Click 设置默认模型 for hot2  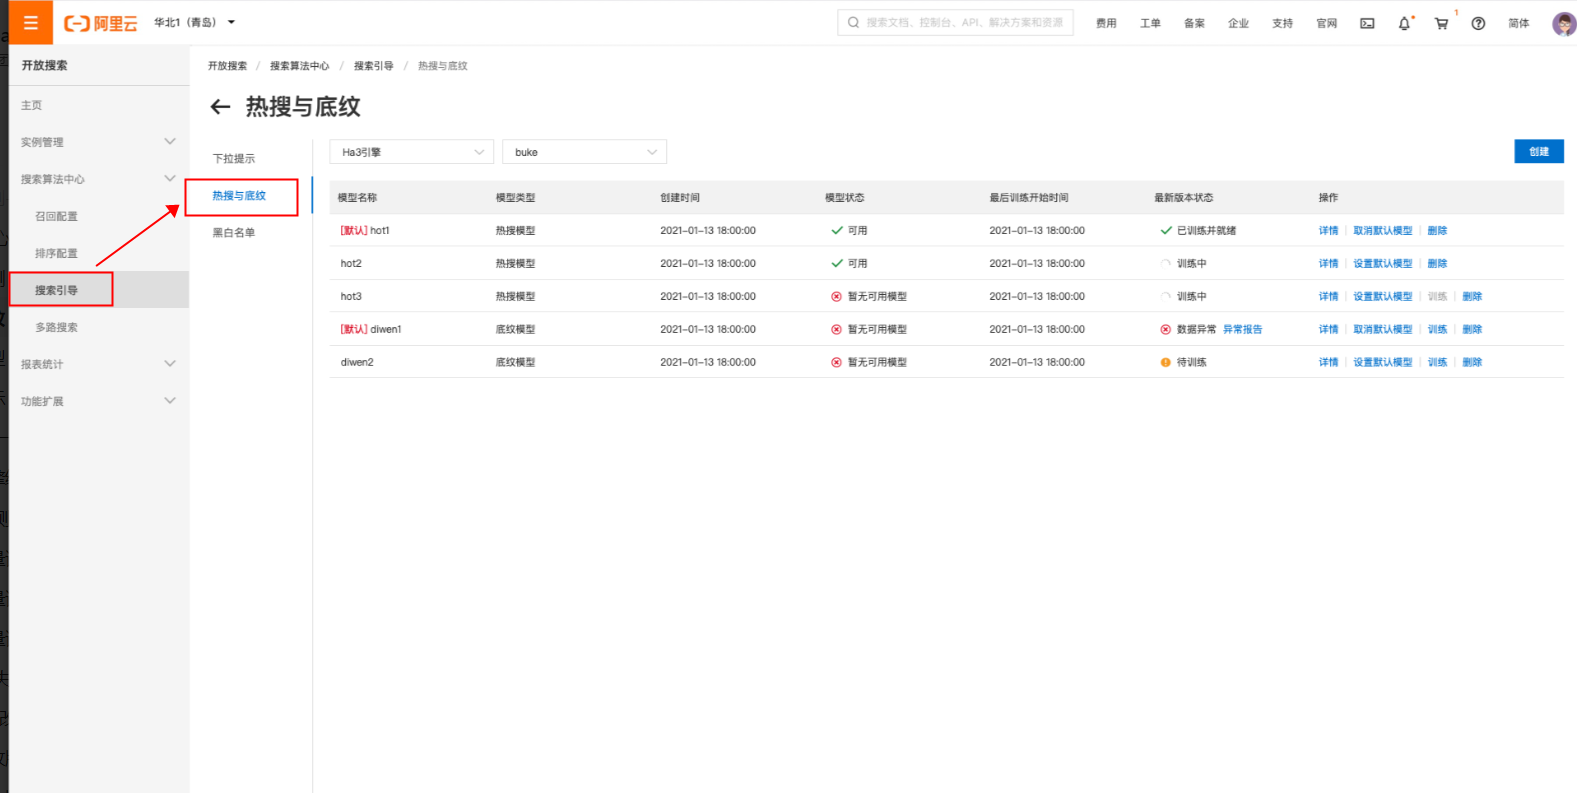(1383, 263)
